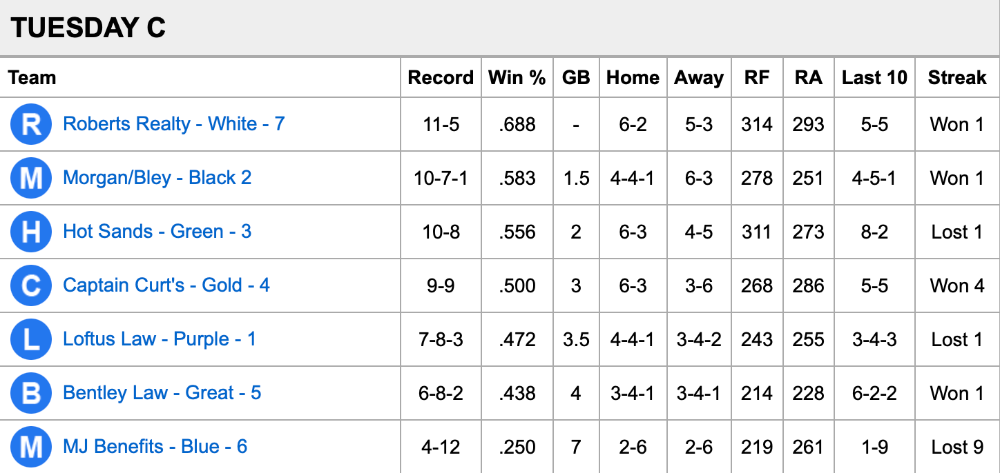Open Captain Curt's - Gold - 4 link
This screenshot has width=1000, height=473.
click(x=166, y=285)
